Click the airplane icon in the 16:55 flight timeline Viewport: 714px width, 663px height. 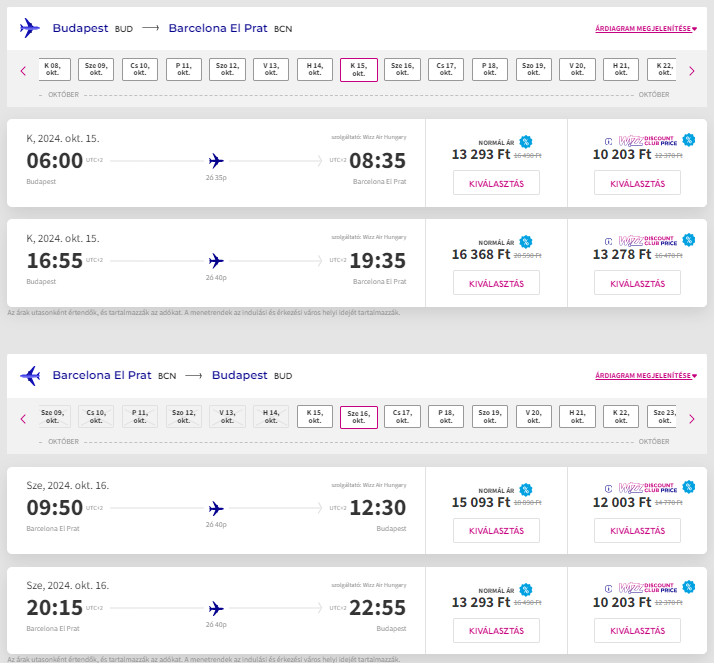click(216, 260)
